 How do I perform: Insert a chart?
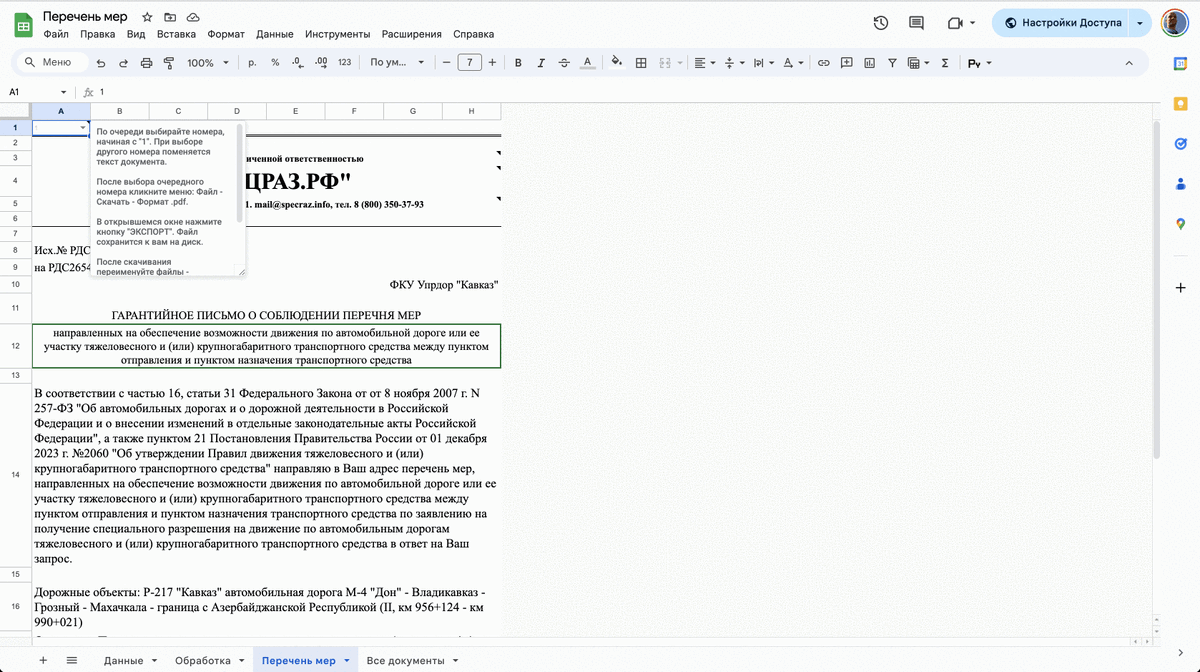click(869, 63)
